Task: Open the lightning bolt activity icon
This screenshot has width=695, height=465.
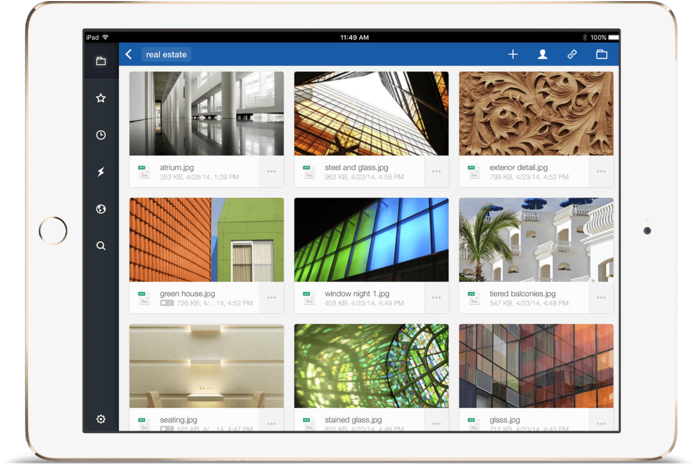Action: point(101,172)
